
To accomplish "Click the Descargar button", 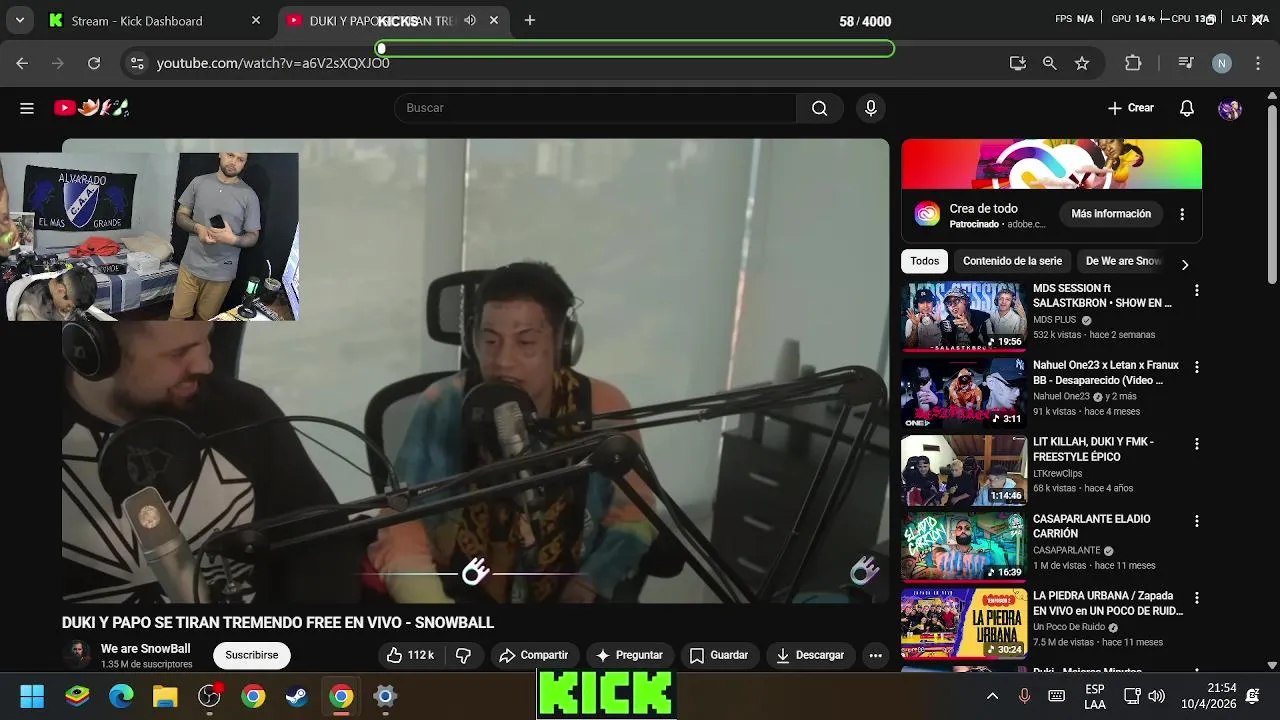I will click(810, 655).
